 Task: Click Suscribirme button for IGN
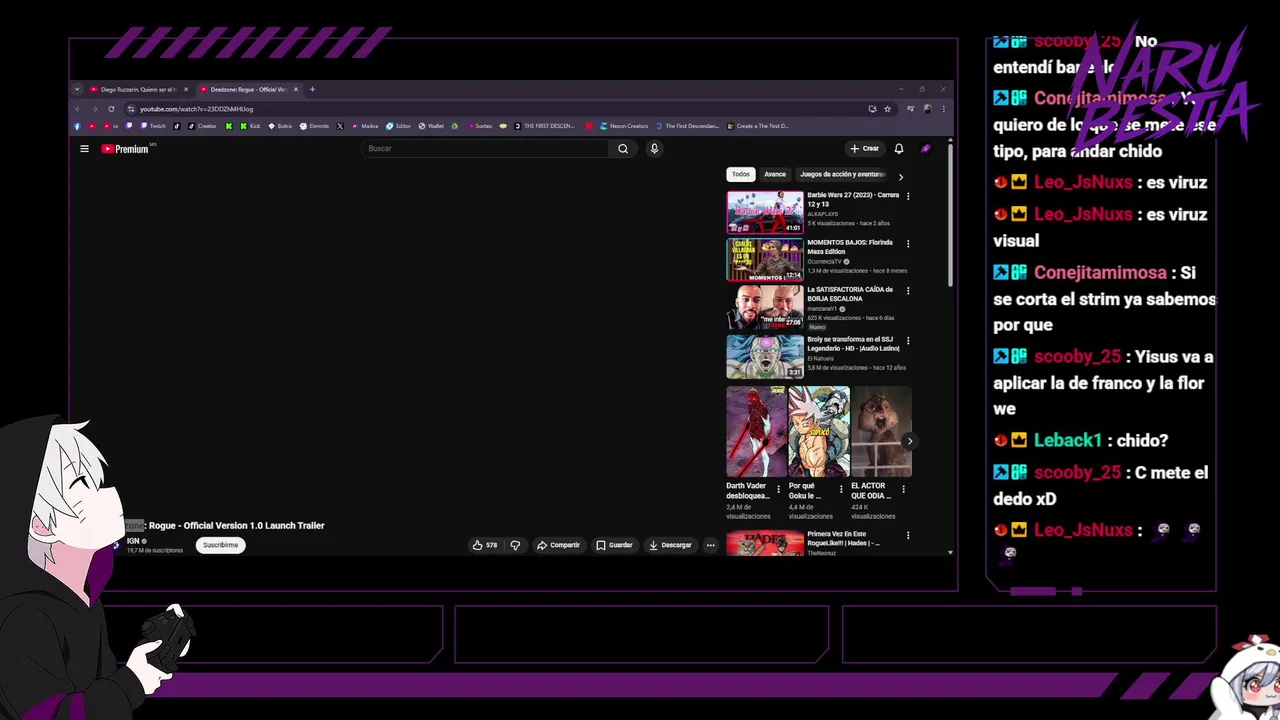(220, 545)
